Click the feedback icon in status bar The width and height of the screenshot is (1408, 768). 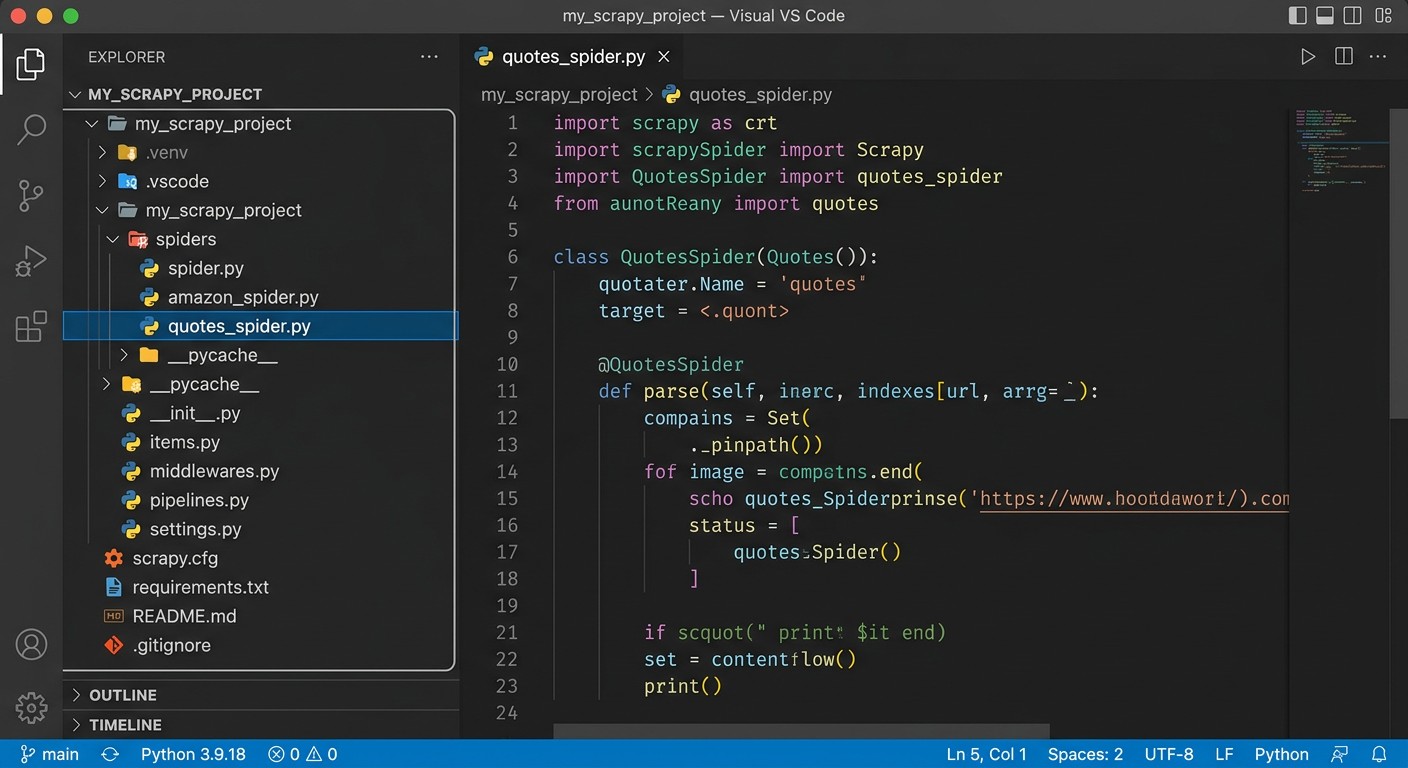[1340, 754]
